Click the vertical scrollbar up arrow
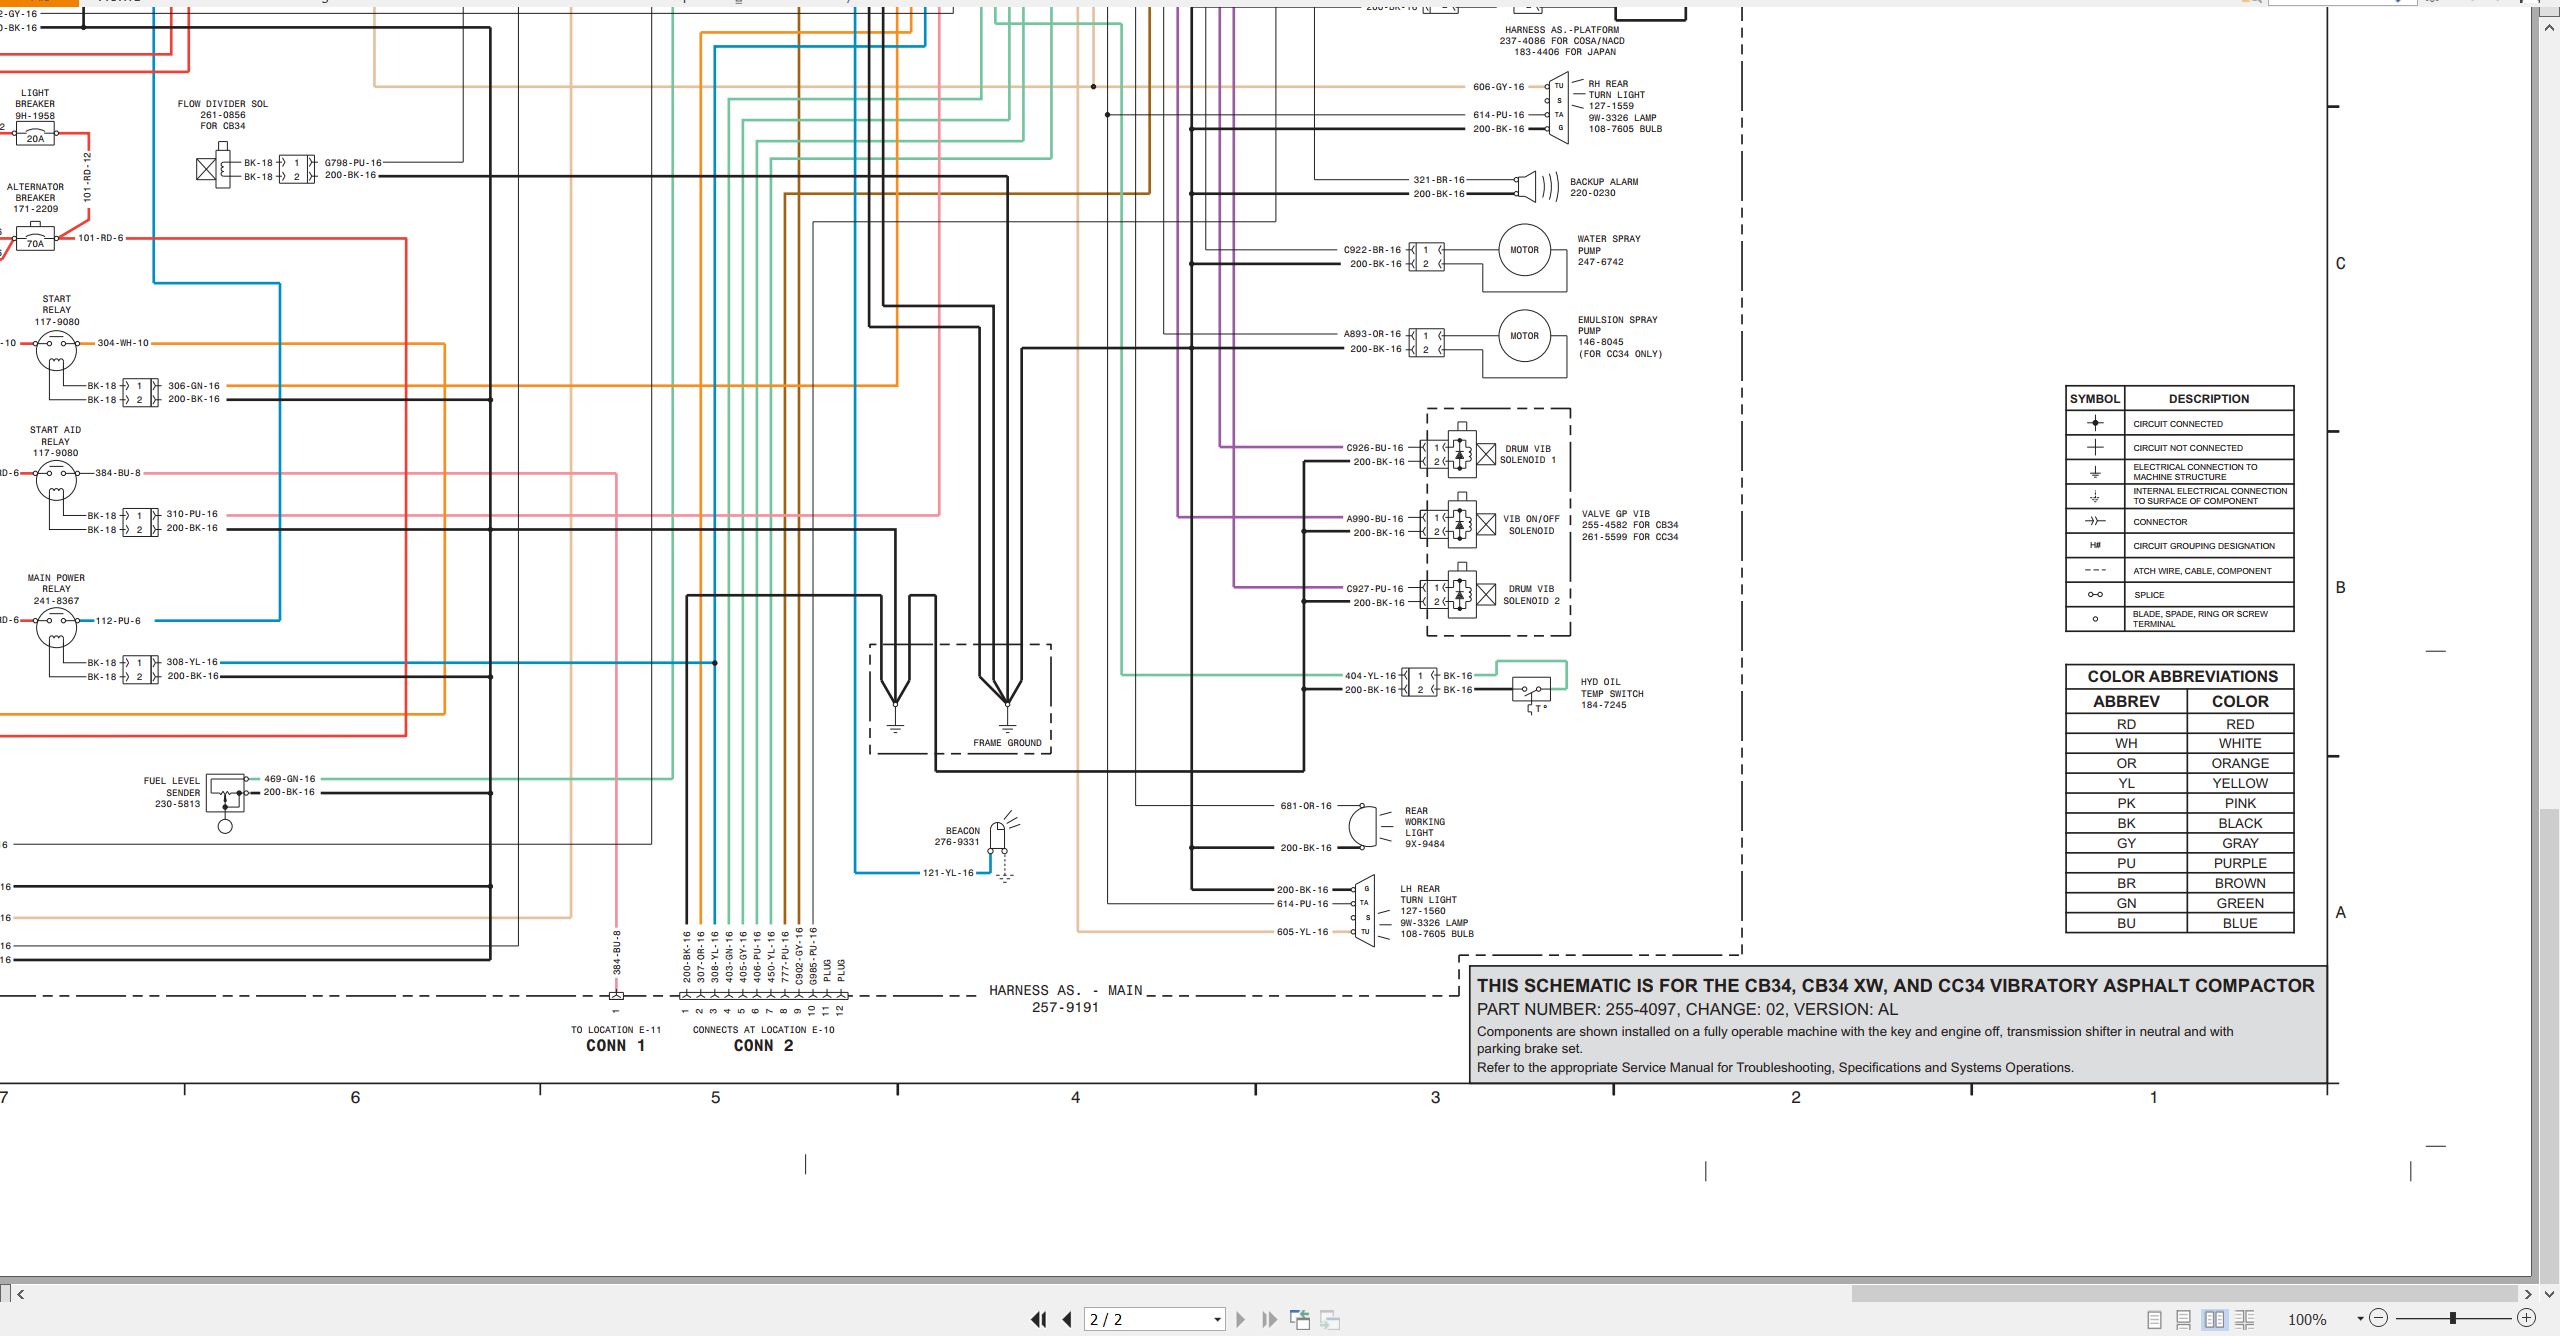This screenshot has width=2560, height=1336. 2549,27
